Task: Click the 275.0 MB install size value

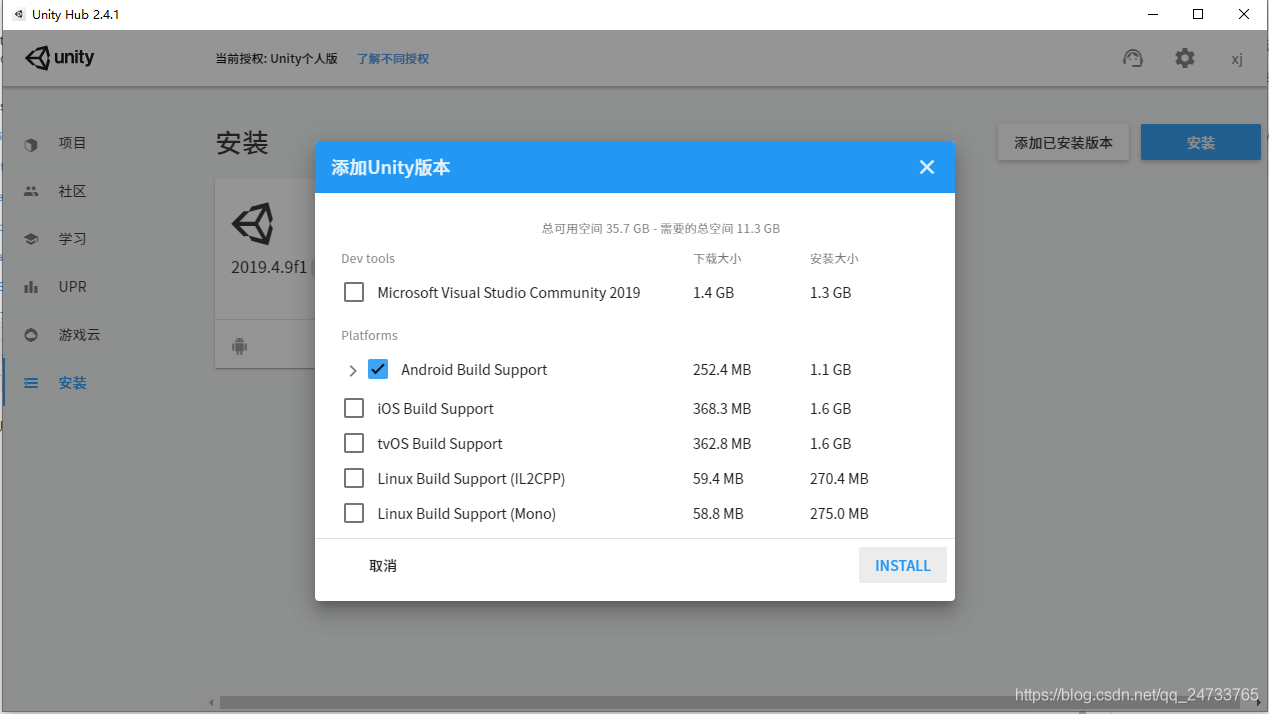Action: pos(839,514)
